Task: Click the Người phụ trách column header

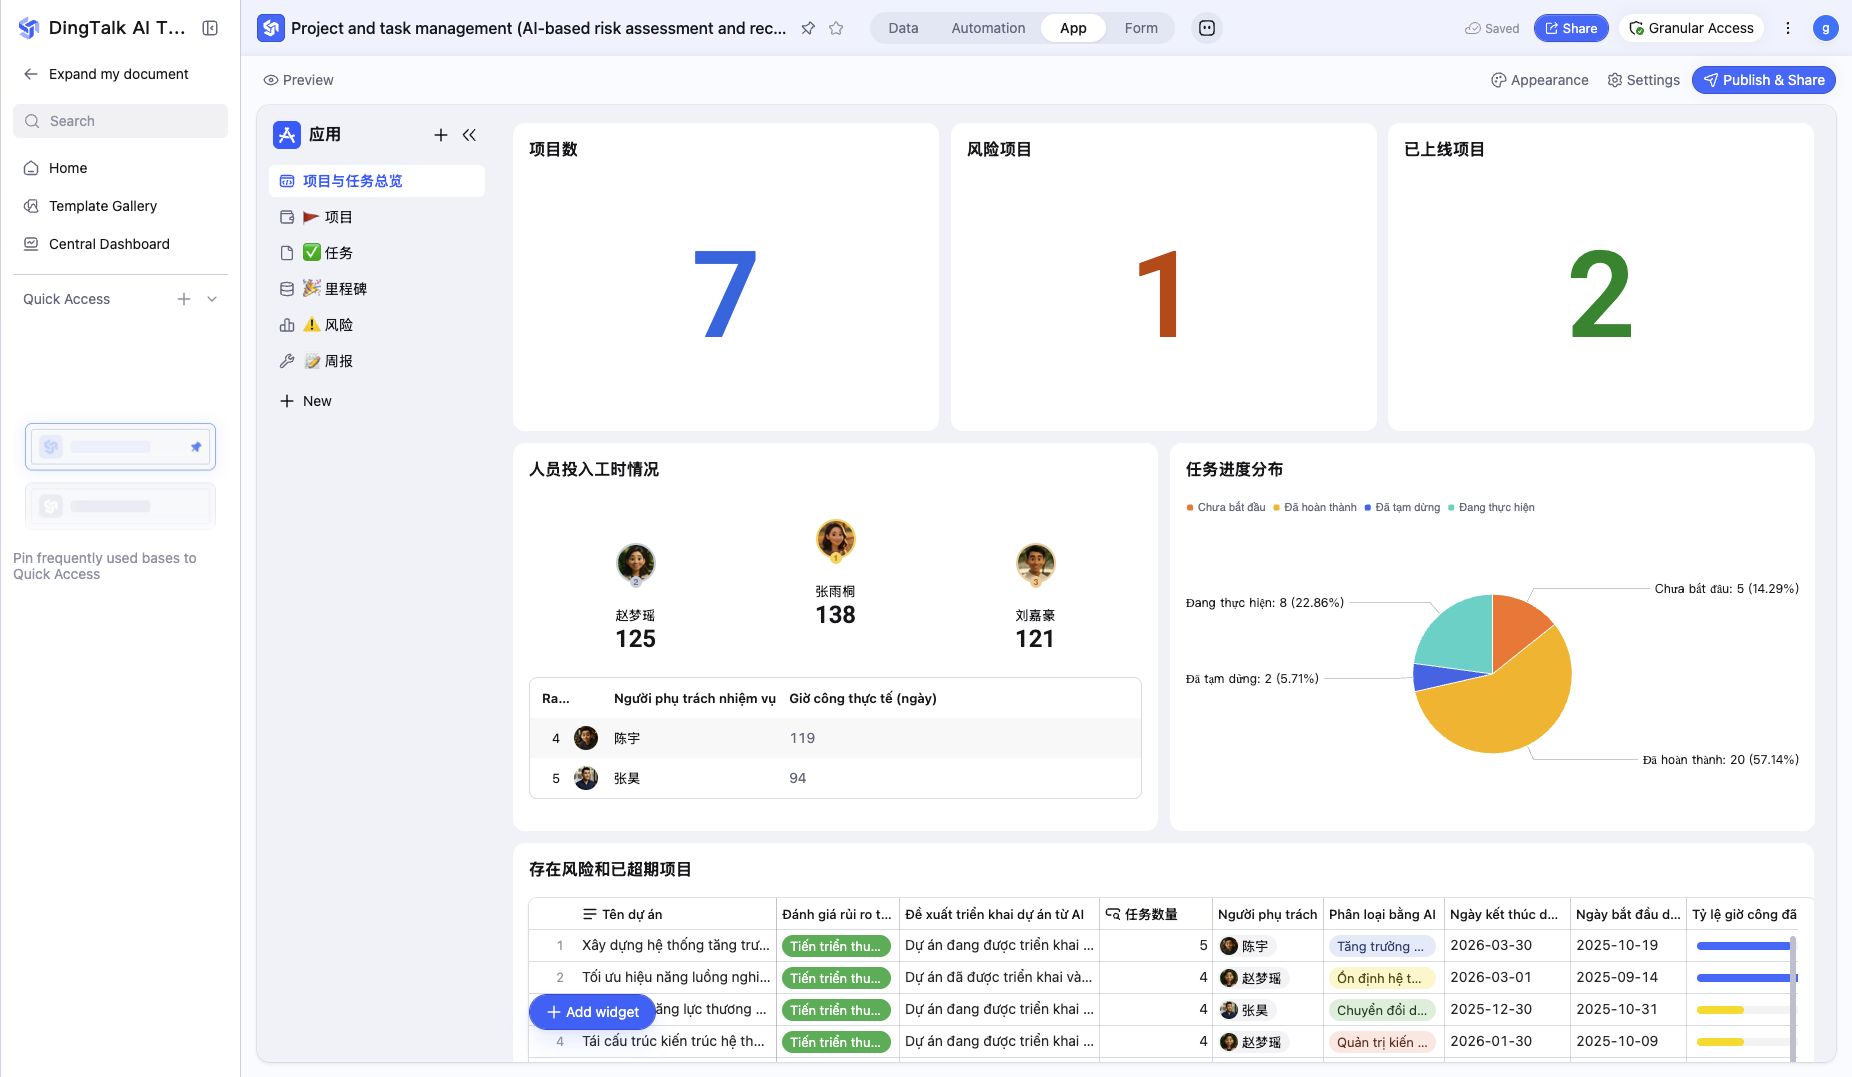Action: (x=1267, y=914)
